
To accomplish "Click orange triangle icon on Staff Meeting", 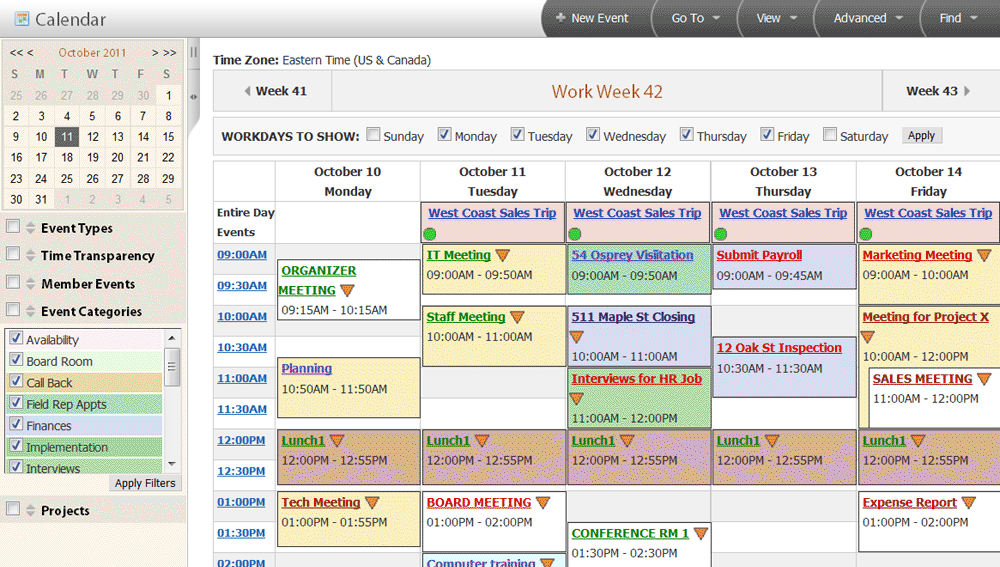I will tap(517, 317).
